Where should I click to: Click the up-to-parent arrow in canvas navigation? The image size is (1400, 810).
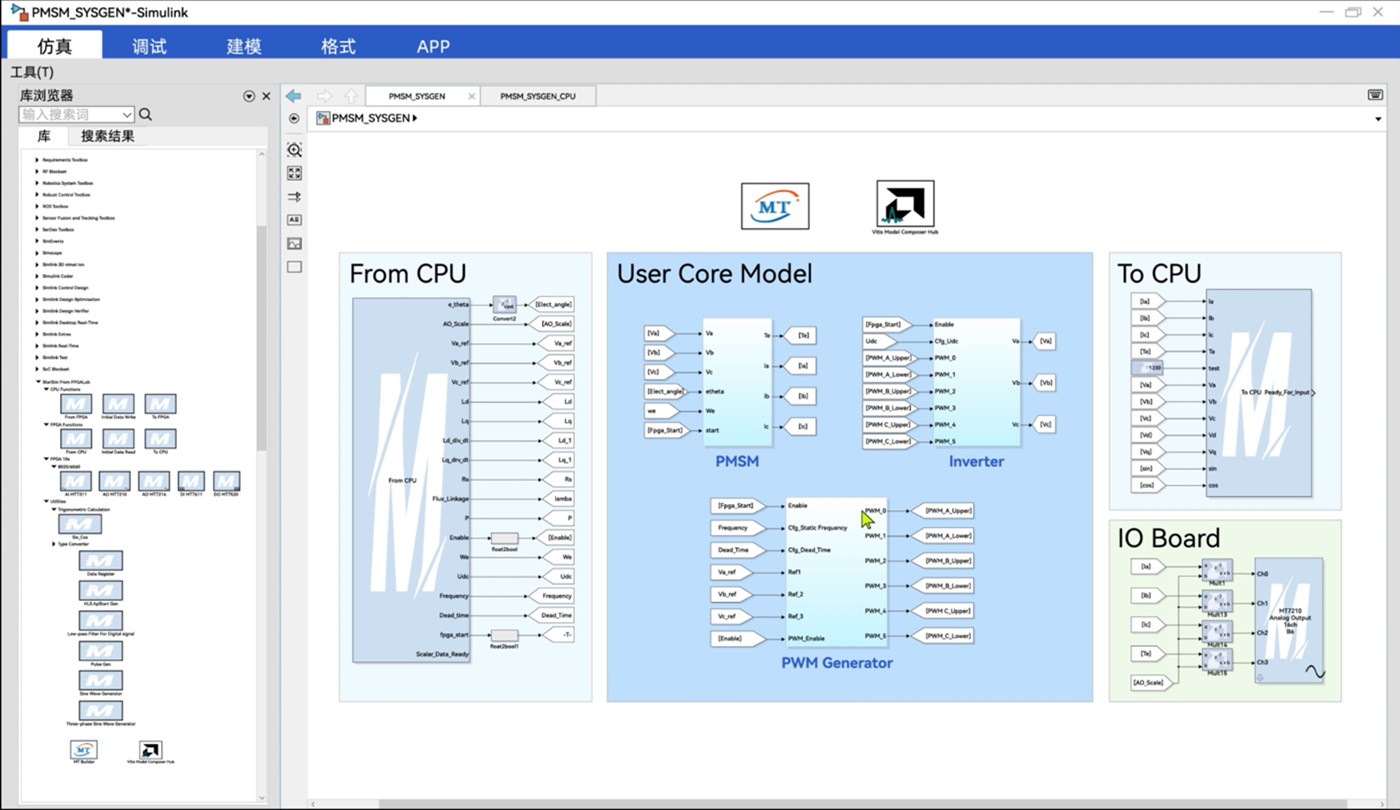[x=351, y=96]
